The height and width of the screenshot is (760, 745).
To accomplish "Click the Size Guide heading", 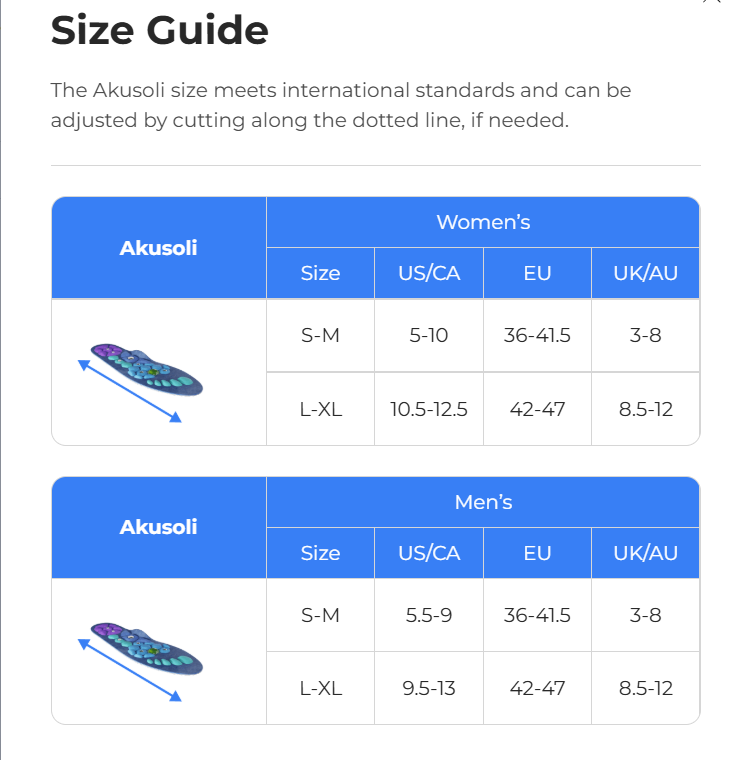I will click(x=160, y=31).
